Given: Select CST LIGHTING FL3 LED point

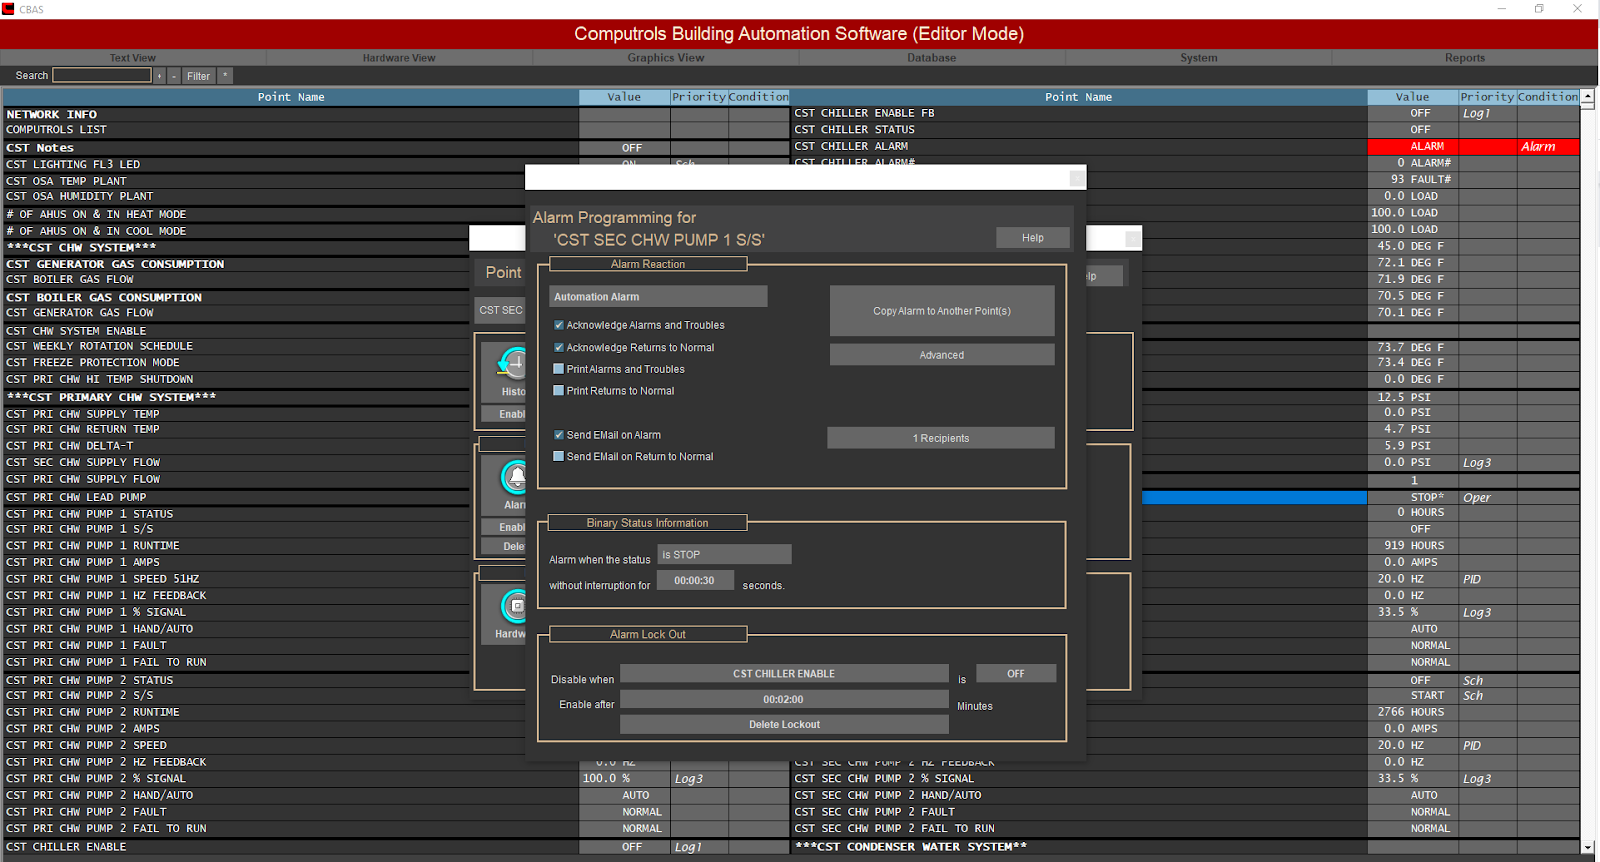Looking at the screenshot, I should tap(291, 165).
